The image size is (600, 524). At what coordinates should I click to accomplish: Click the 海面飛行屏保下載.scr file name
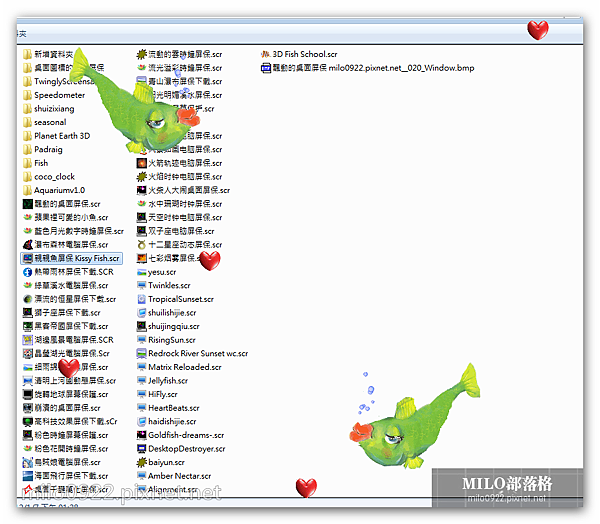click(x=71, y=476)
